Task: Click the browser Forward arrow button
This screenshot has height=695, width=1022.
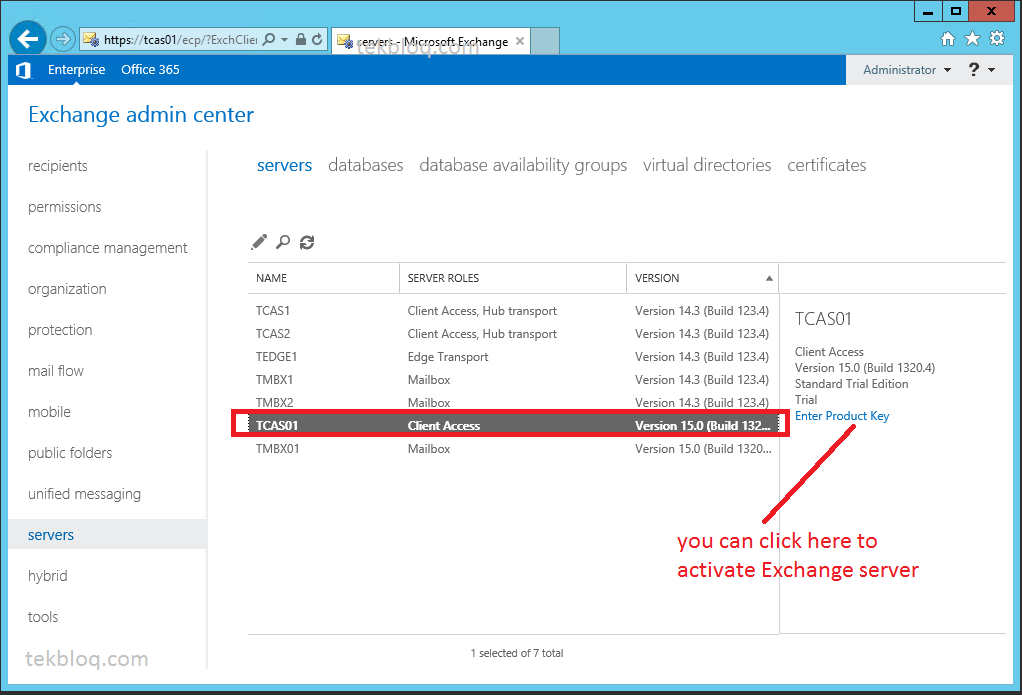Action: click(x=63, y=40)
